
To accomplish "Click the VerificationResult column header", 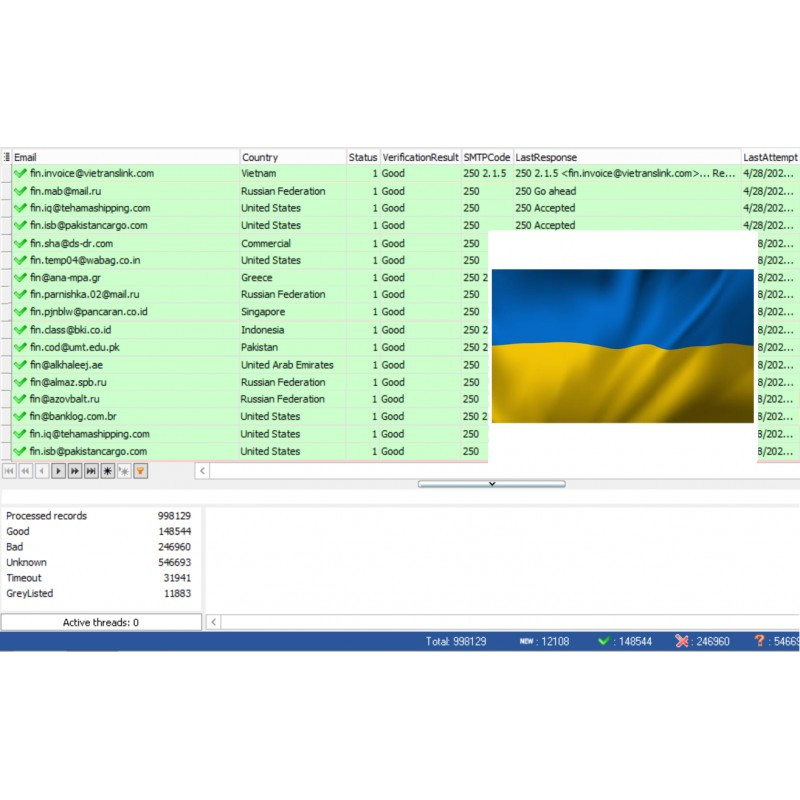I will 420,157.
